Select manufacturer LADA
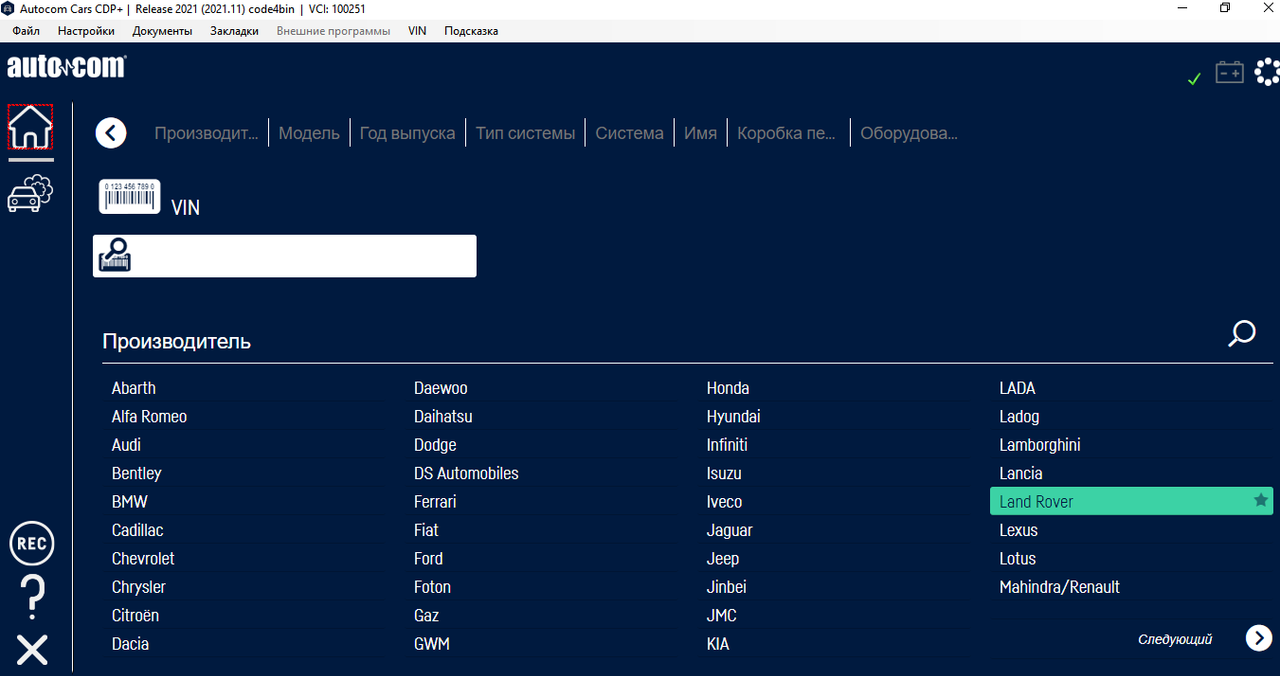The height and width of the screenshot is (676, 1280). [1017, 388]
